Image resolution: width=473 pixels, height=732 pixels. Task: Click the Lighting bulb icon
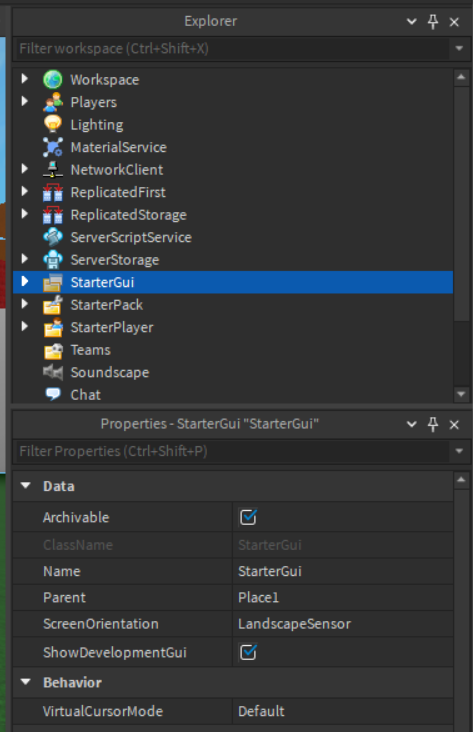(x=53, y=124)
